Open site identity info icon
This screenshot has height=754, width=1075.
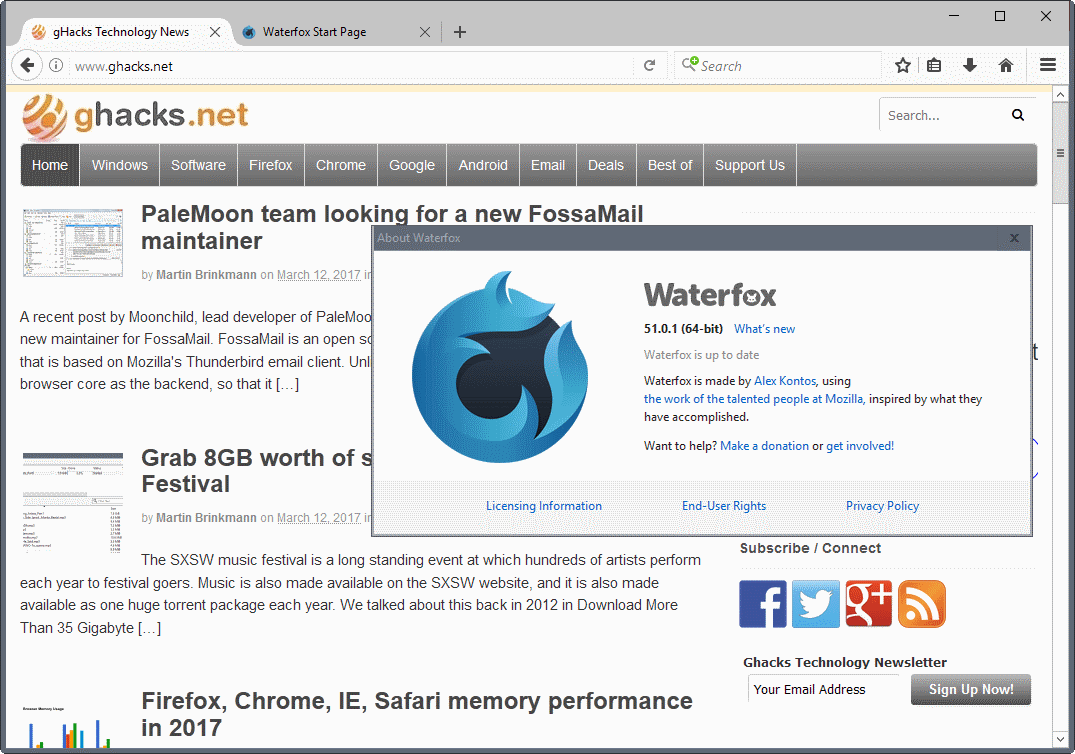56,65
